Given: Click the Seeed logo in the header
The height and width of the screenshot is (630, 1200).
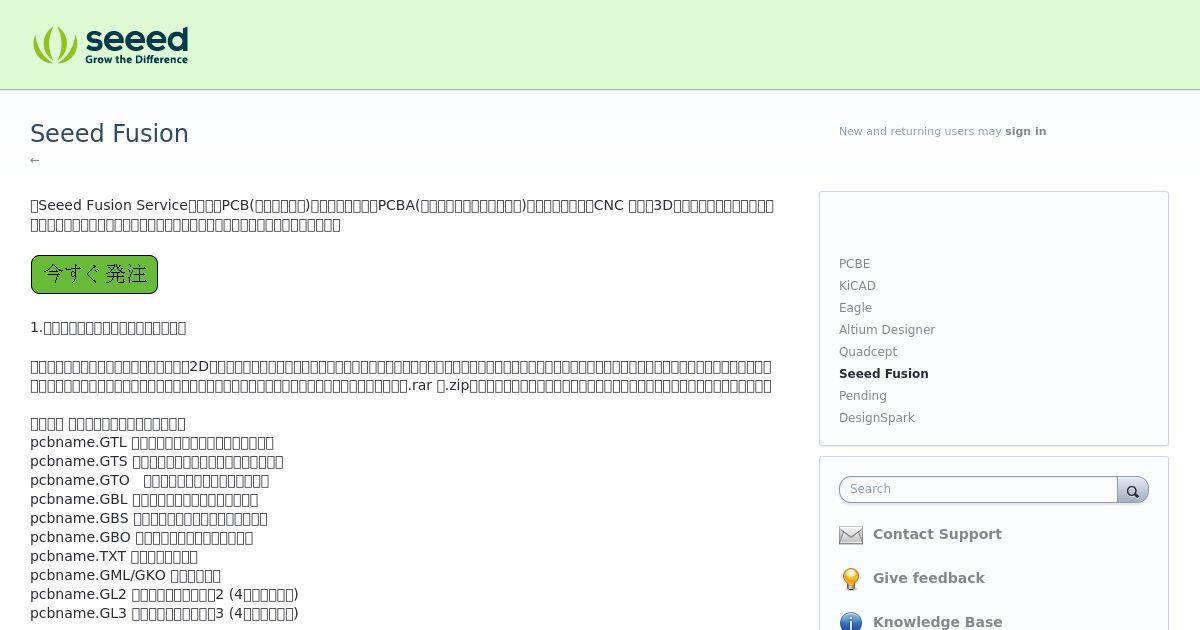Looking at the screenshot, I should tap(110, 45).
